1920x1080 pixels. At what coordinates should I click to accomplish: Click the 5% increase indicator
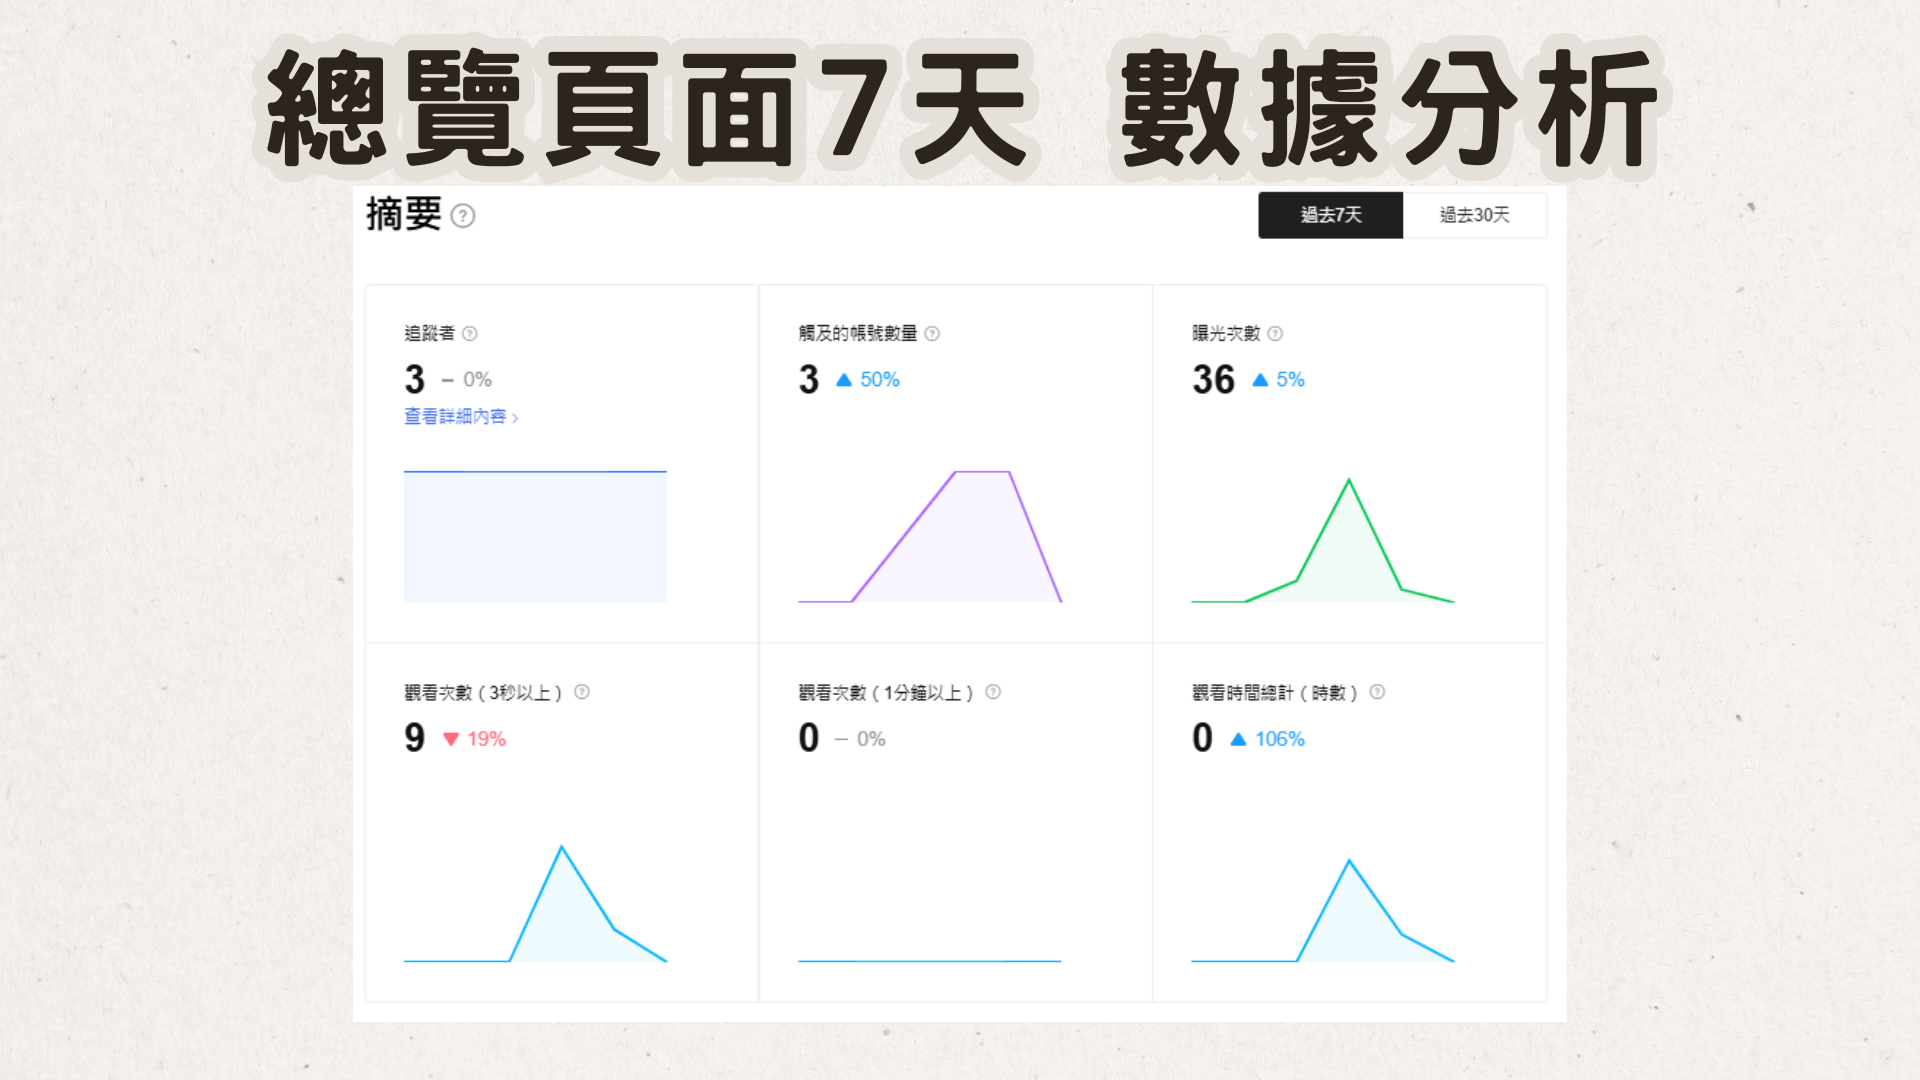point(1278,380)
